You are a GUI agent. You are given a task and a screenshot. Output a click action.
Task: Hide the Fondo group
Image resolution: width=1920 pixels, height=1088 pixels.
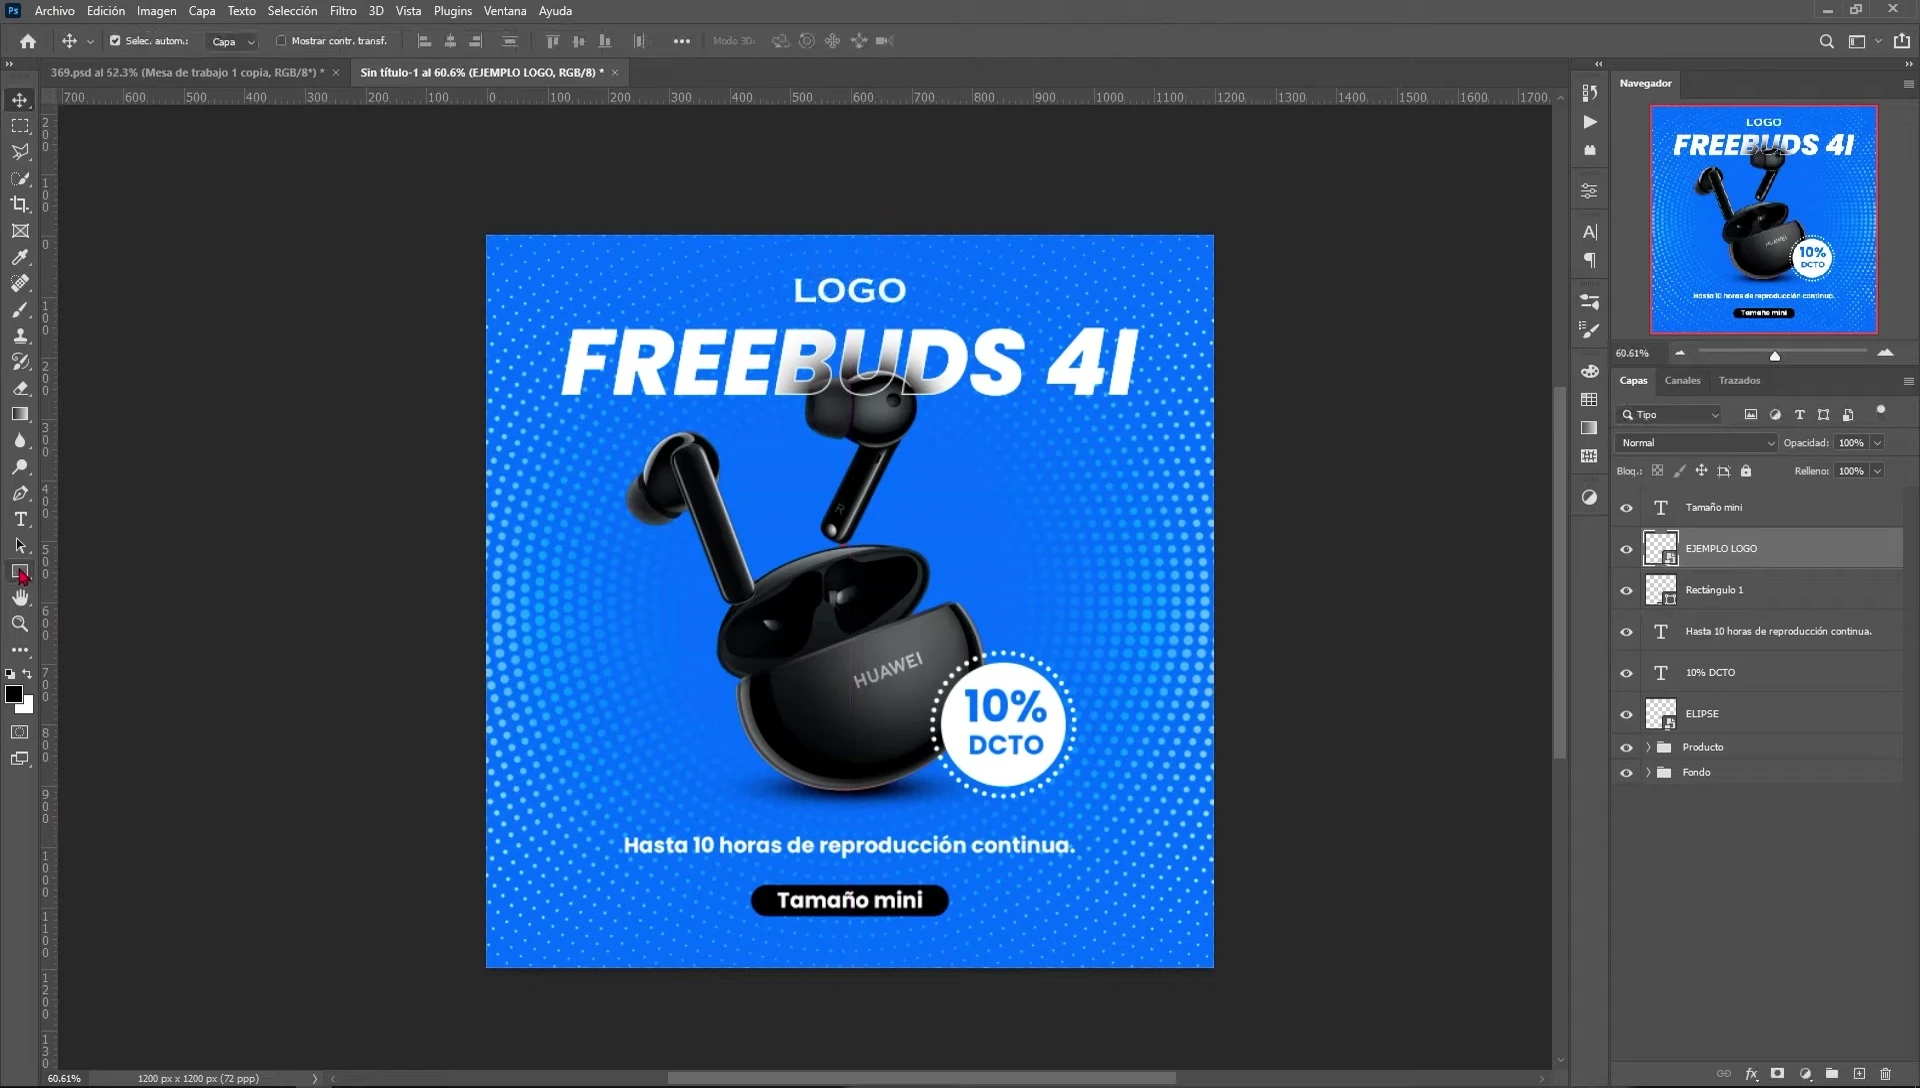(x=1626, y=773)
